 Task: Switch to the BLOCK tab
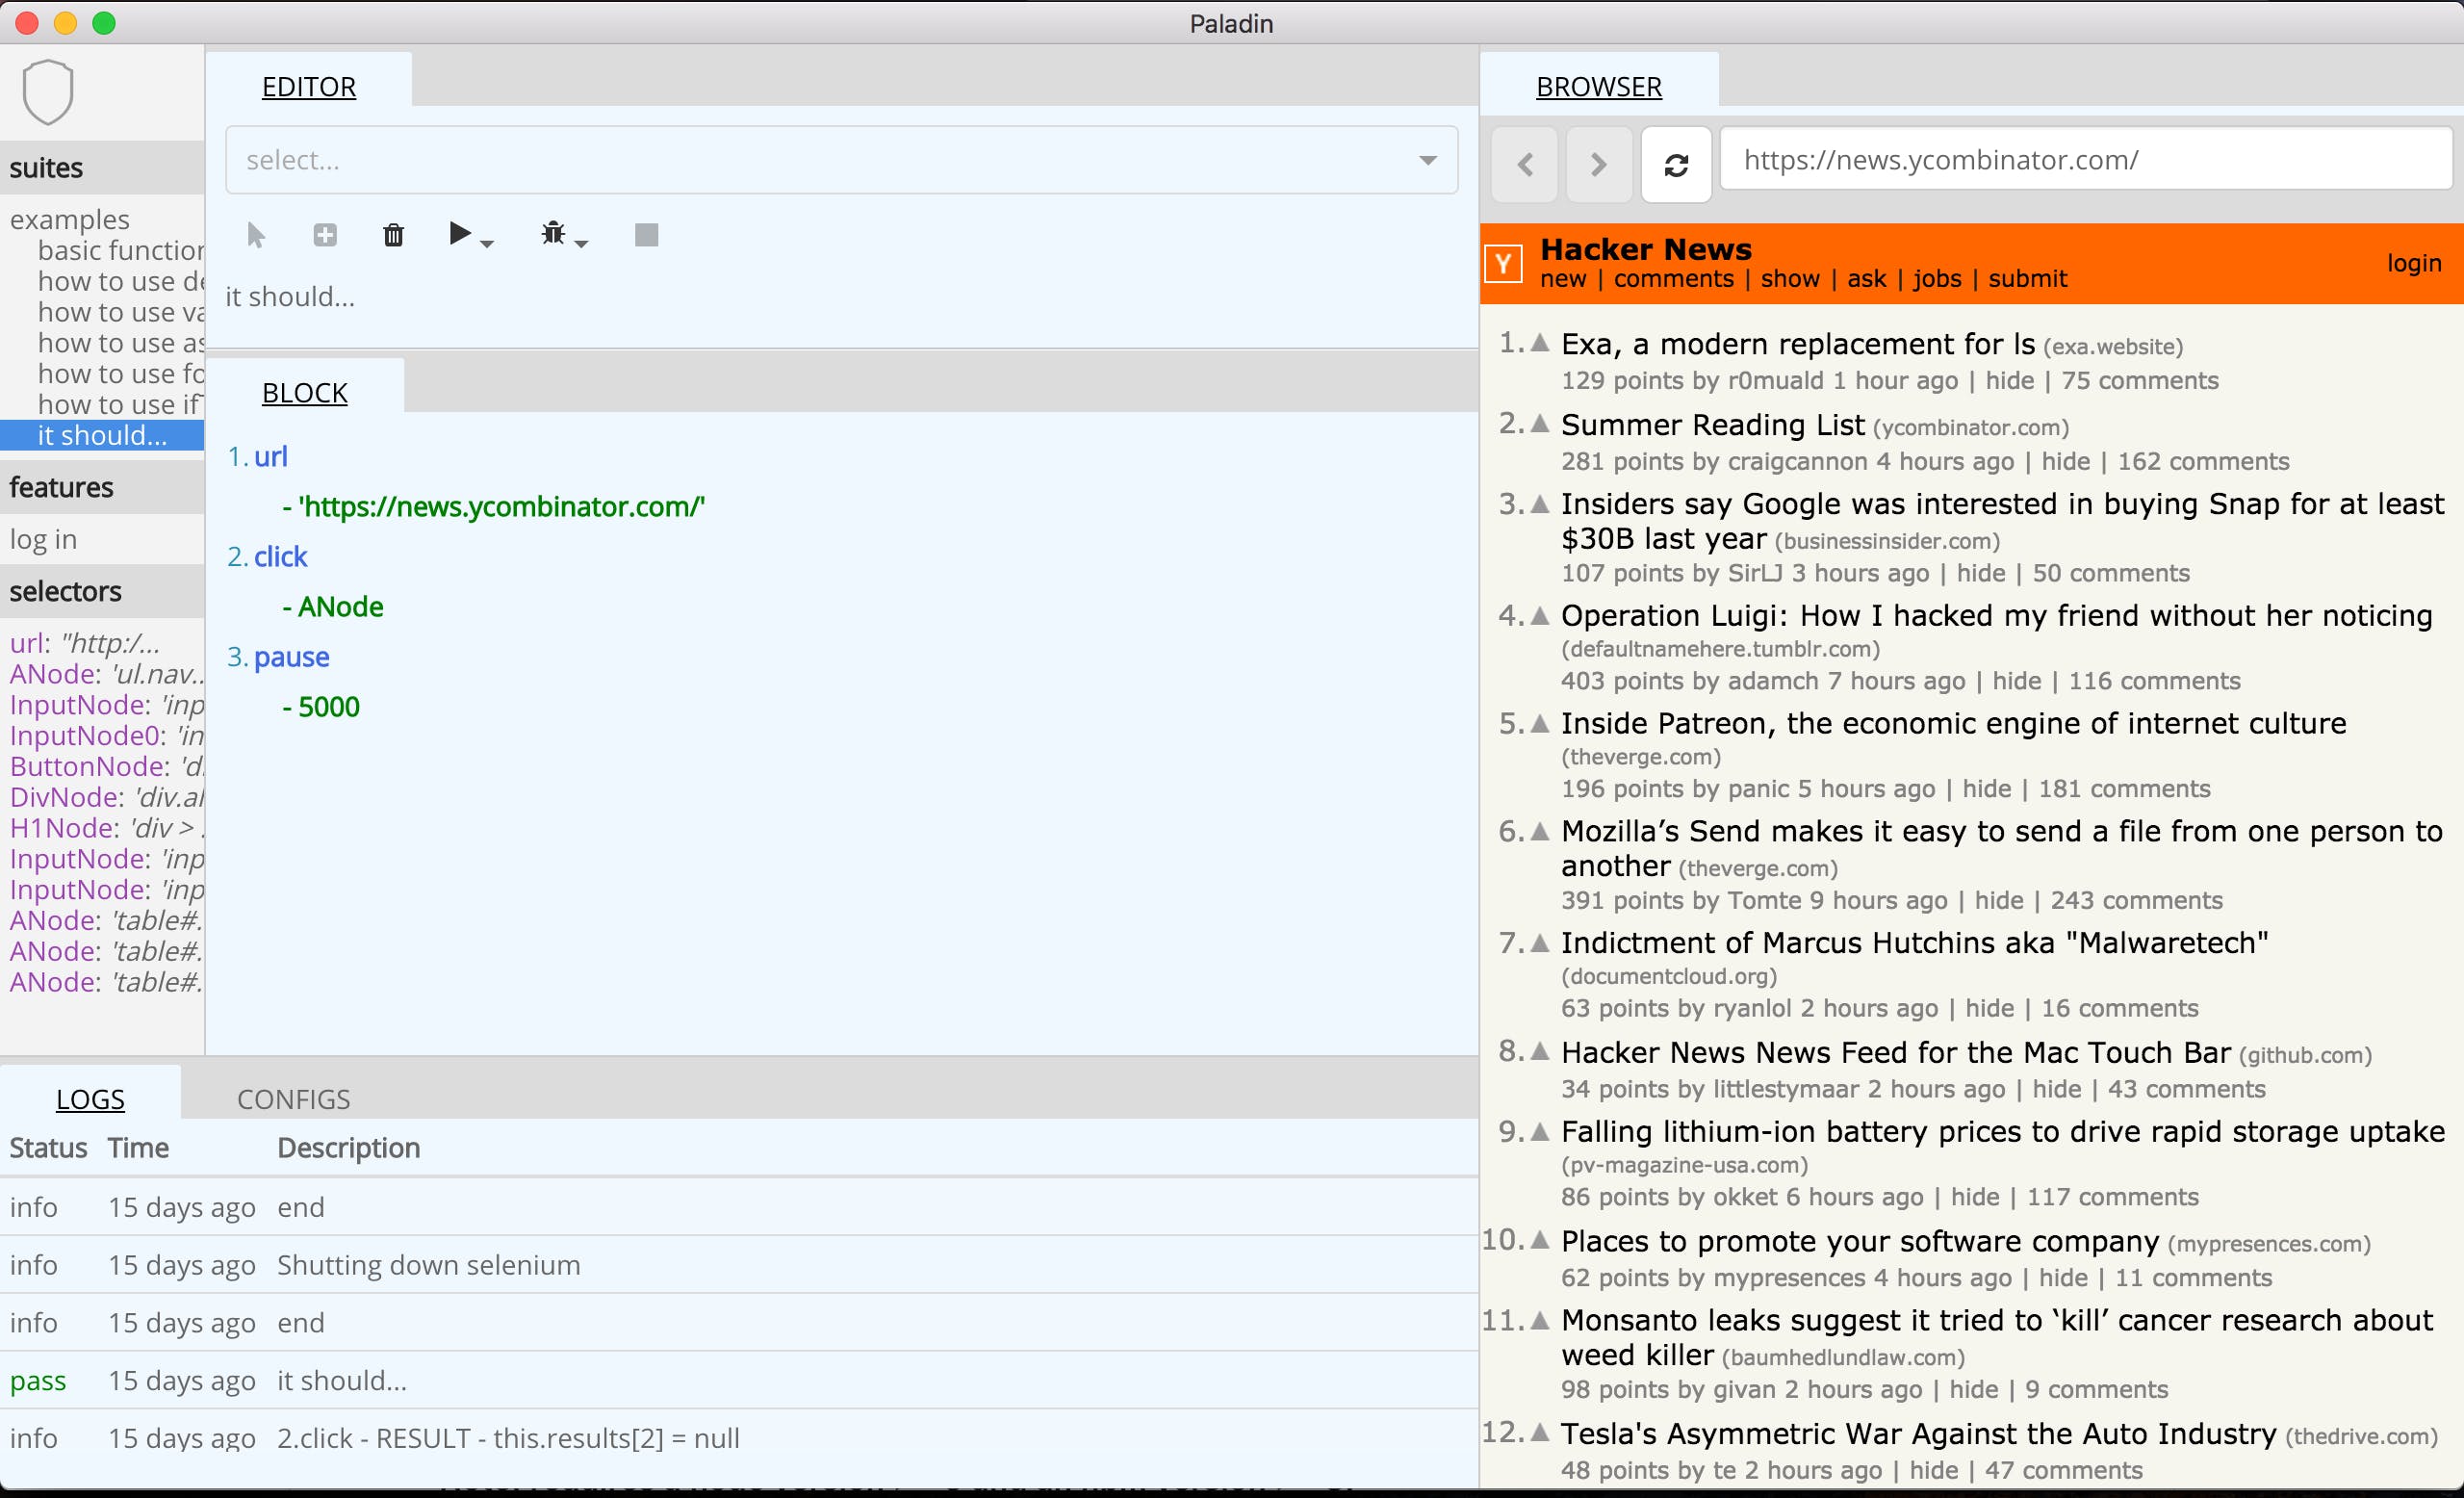tap(305, 392)
